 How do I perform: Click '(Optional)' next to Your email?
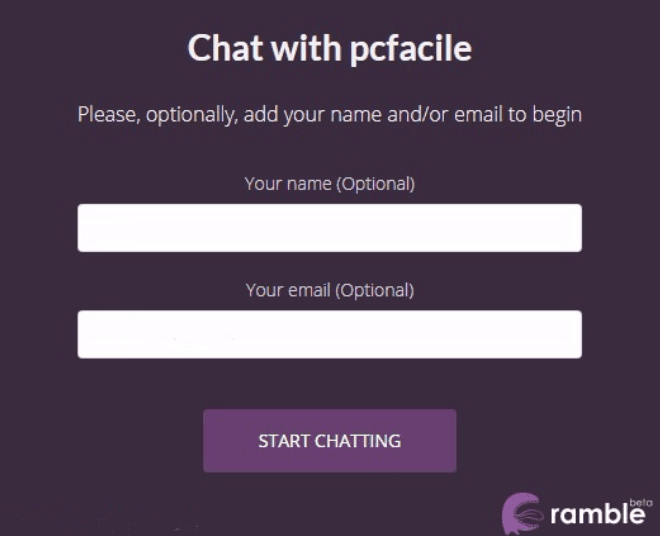coord(374,290)
